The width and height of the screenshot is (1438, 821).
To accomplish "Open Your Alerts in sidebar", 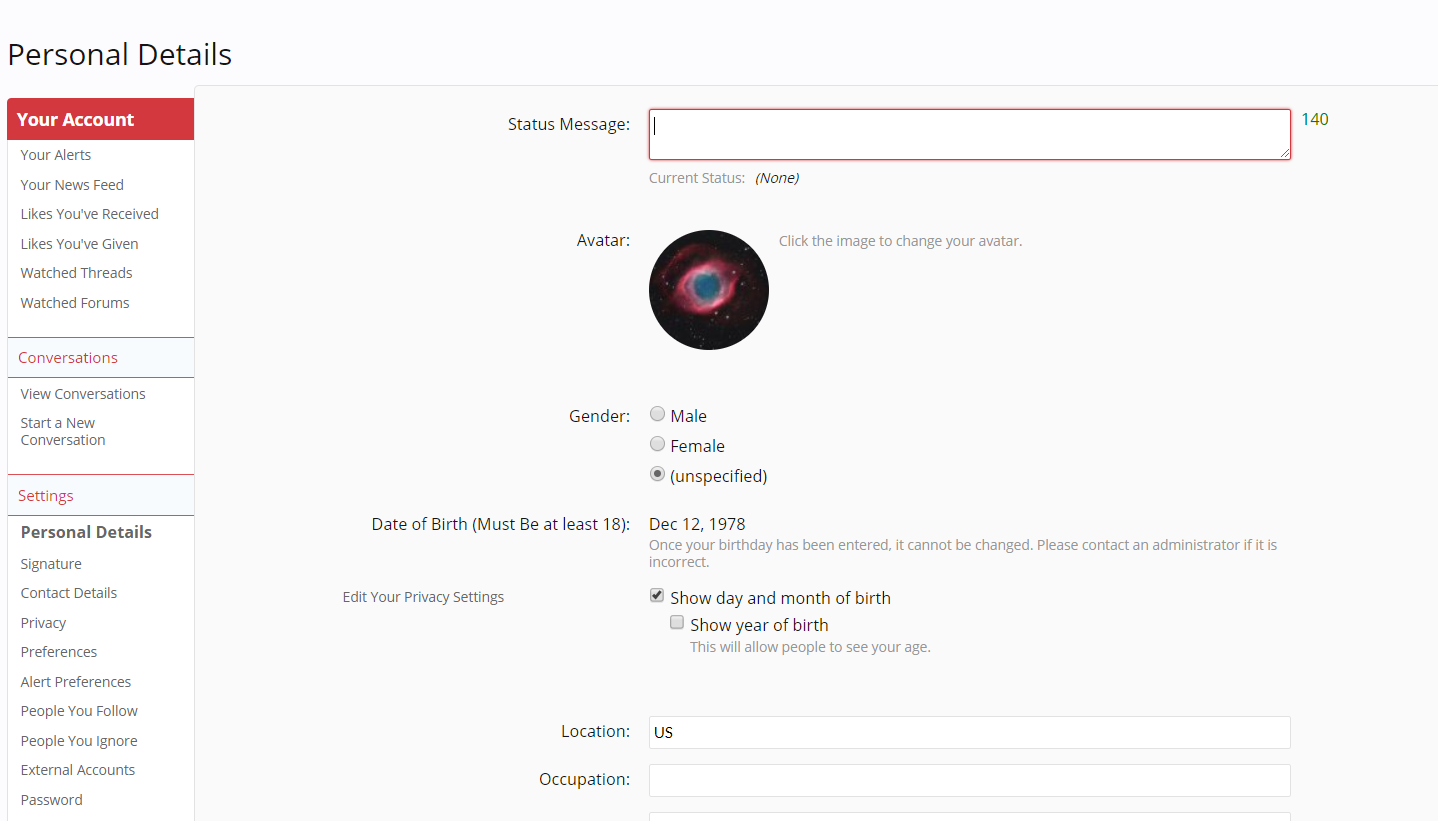I will pyautogui.click(x=56, y=155).
